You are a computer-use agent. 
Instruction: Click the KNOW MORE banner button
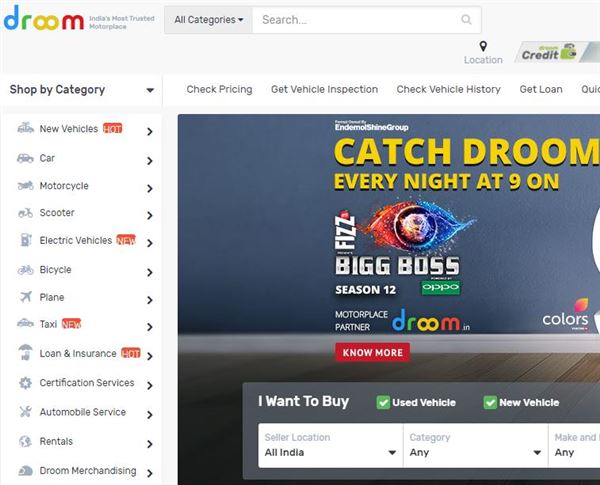click(x=372, y=352)
